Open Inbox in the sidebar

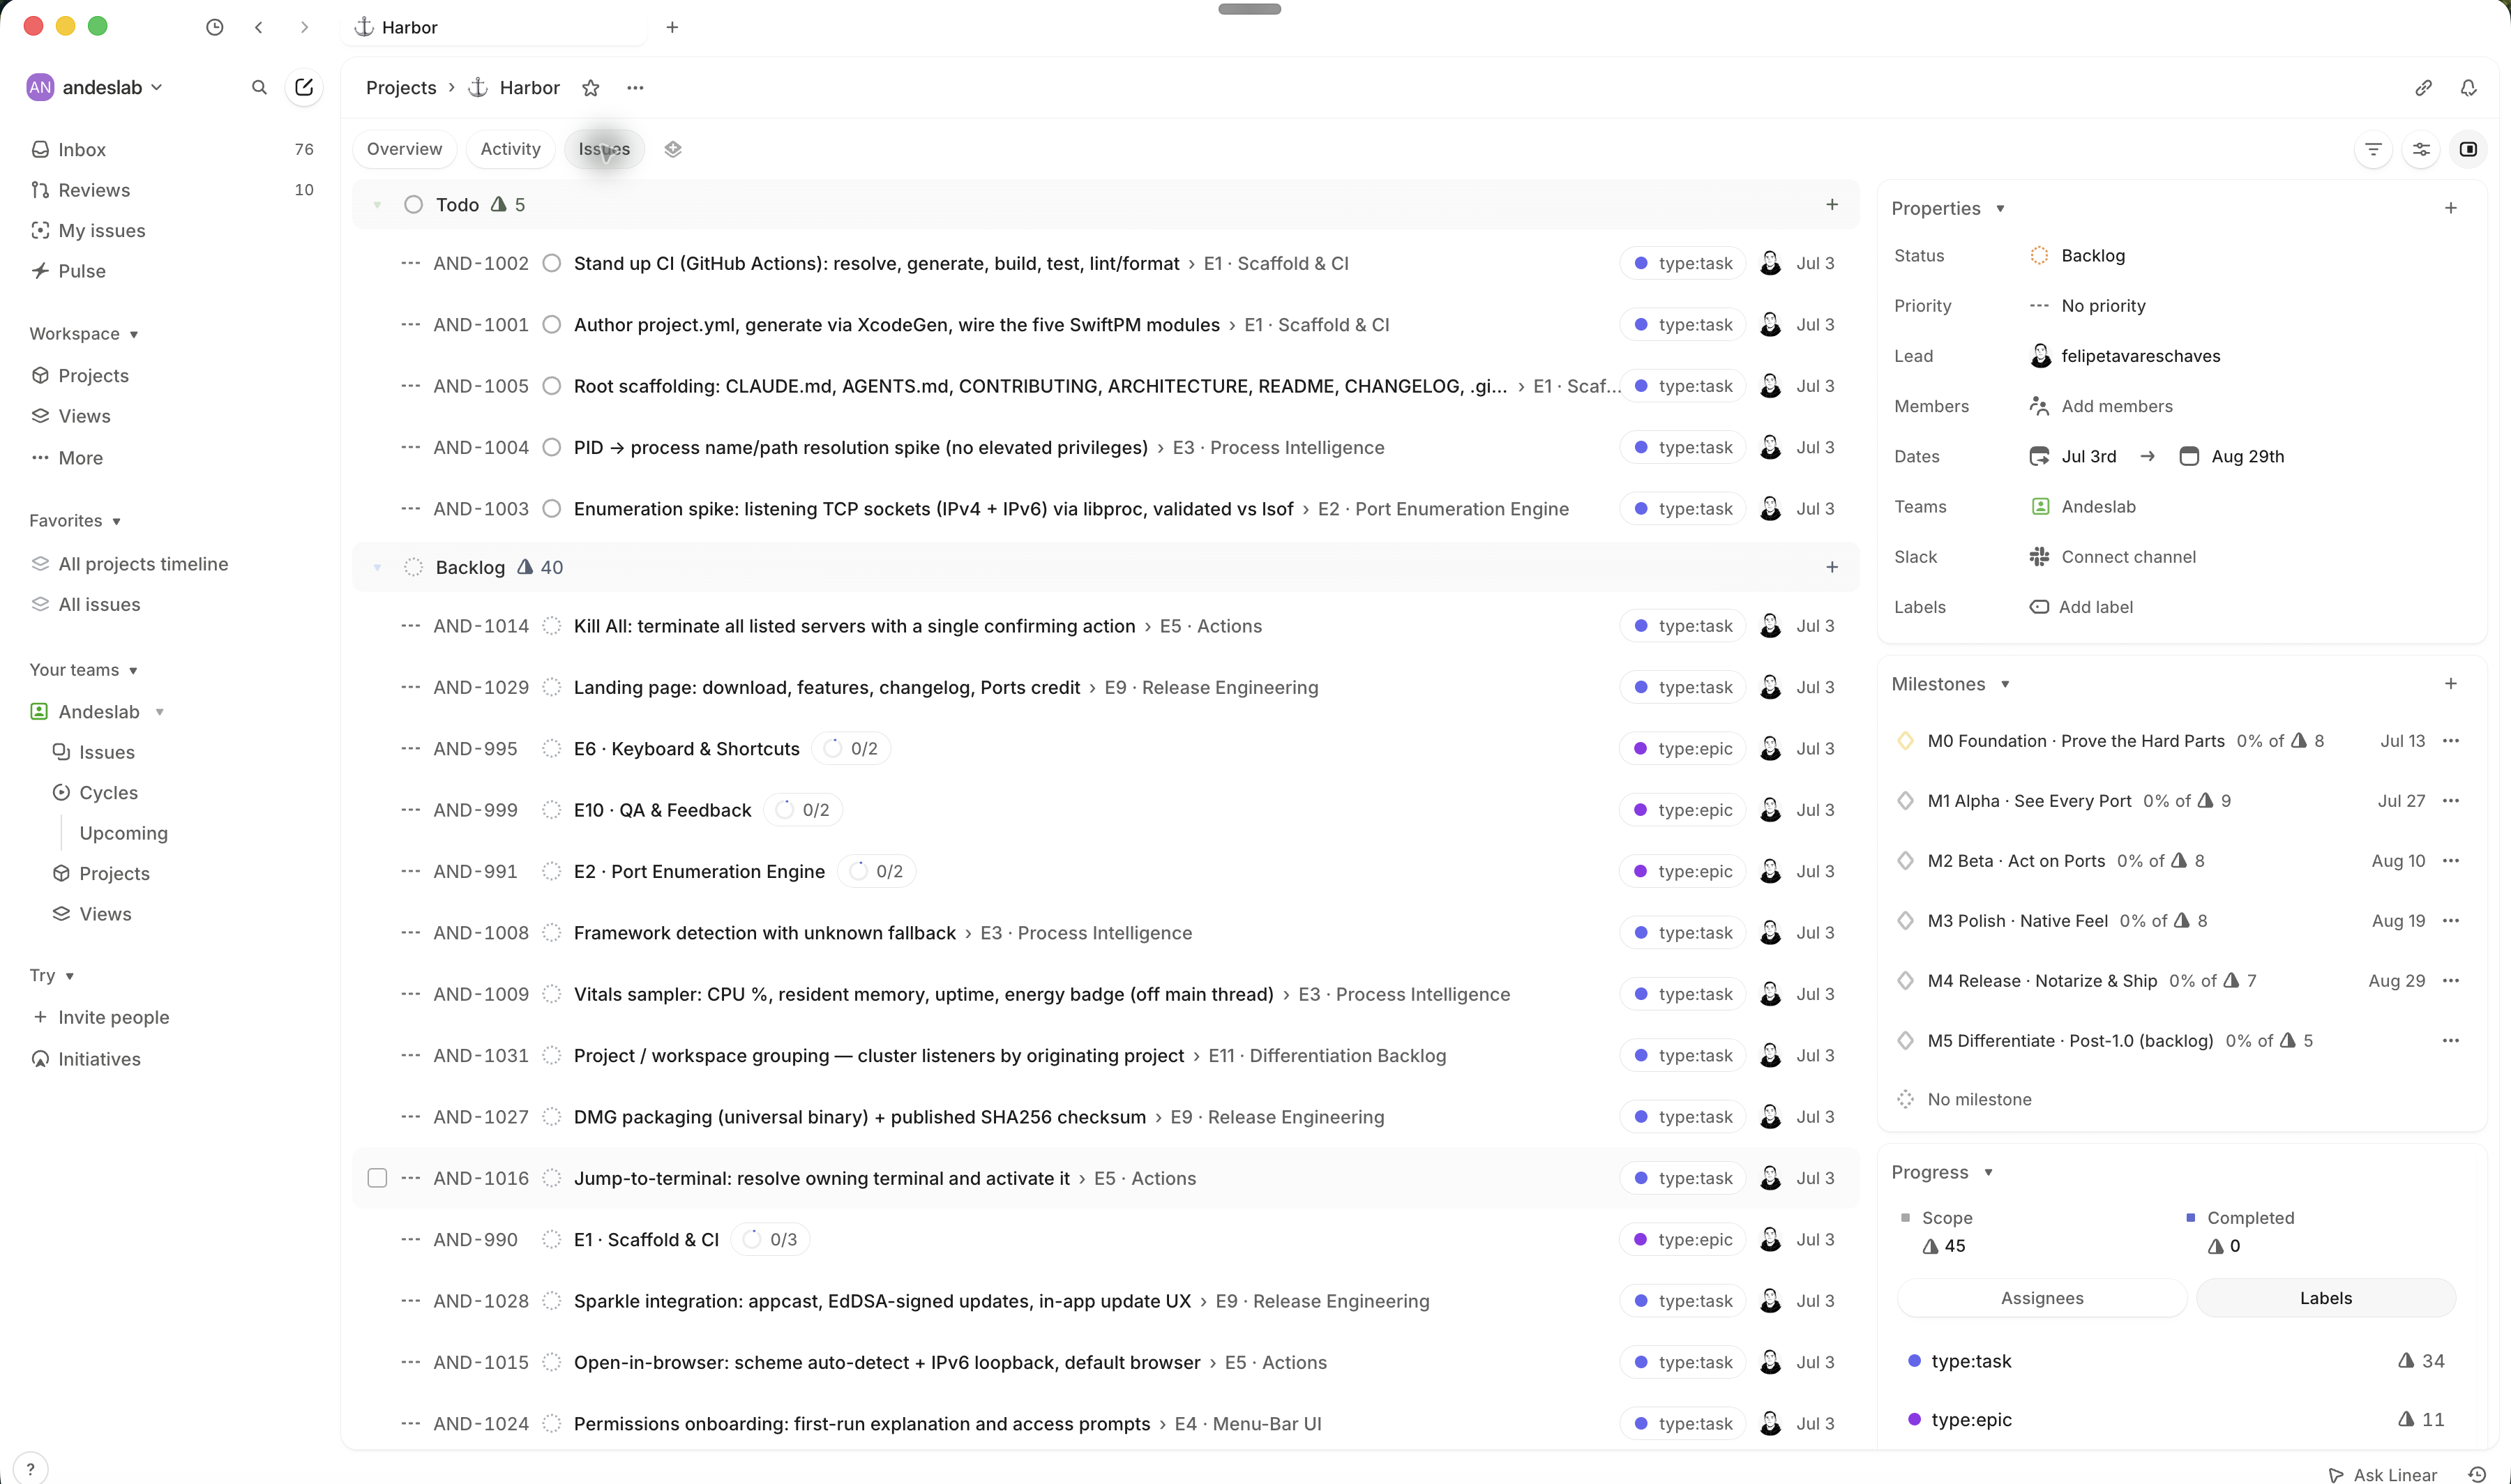point(172,149)
